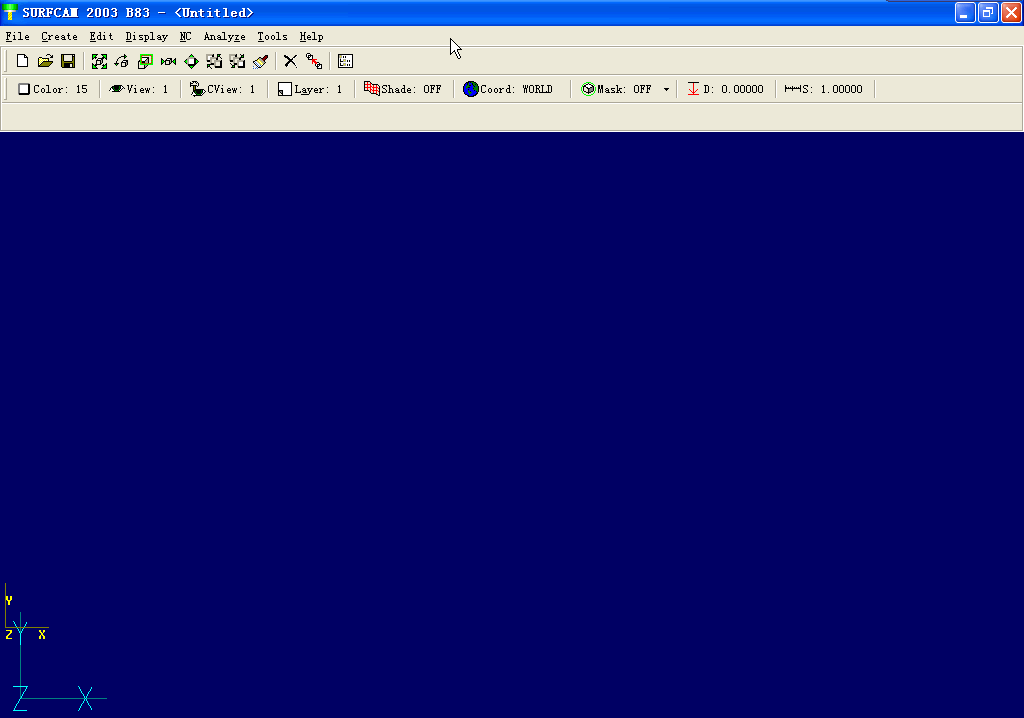The width and height of the screenshot is (1024, 718).
Task: Toggle Mask: OFF
Action: click(x=616, y=89)
